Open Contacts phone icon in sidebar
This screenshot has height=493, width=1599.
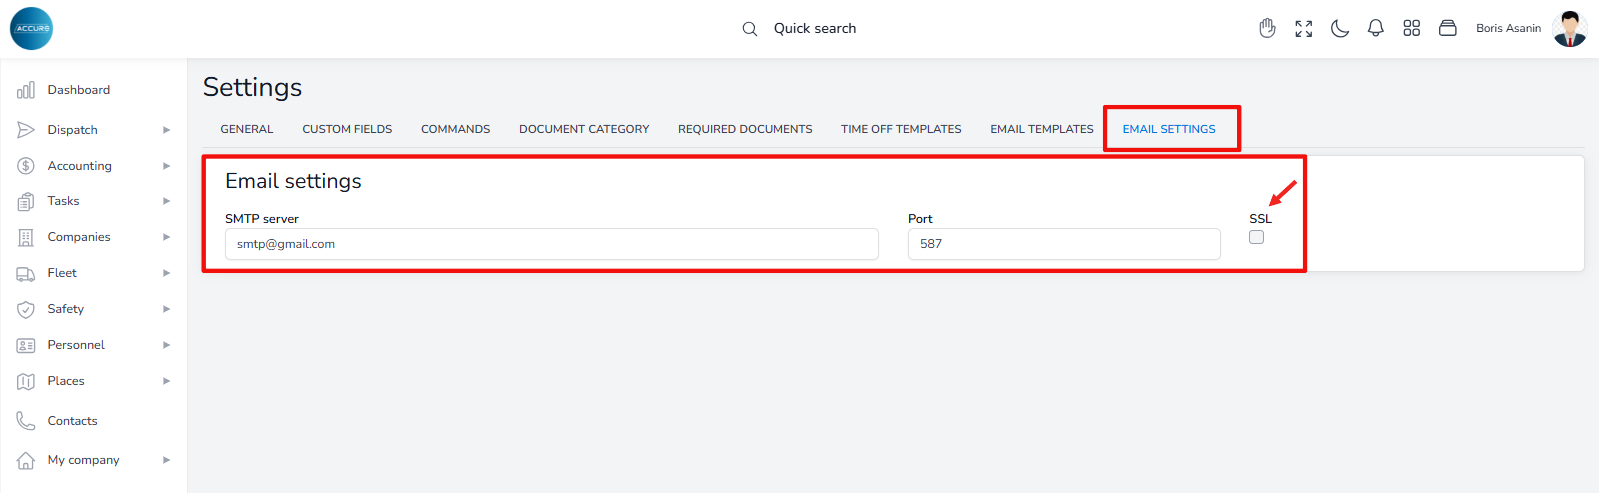pos(26,421)
